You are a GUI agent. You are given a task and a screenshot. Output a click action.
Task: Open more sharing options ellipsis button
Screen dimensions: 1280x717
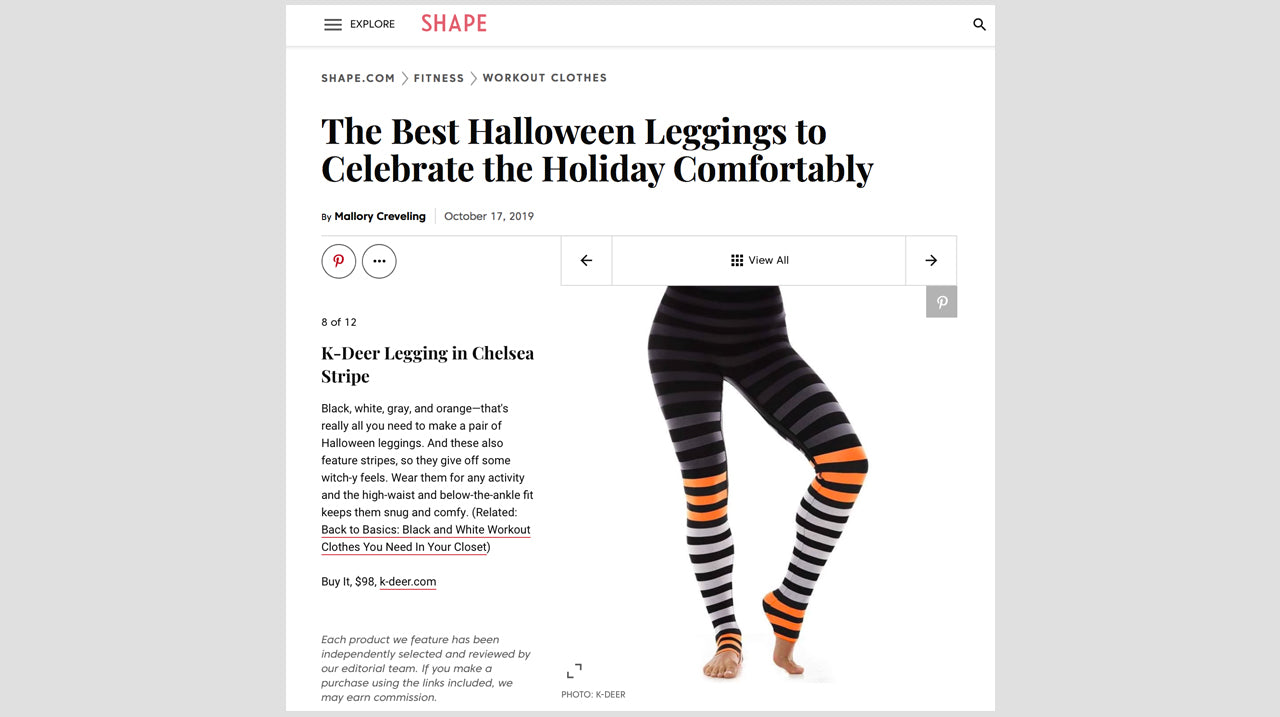379,261
